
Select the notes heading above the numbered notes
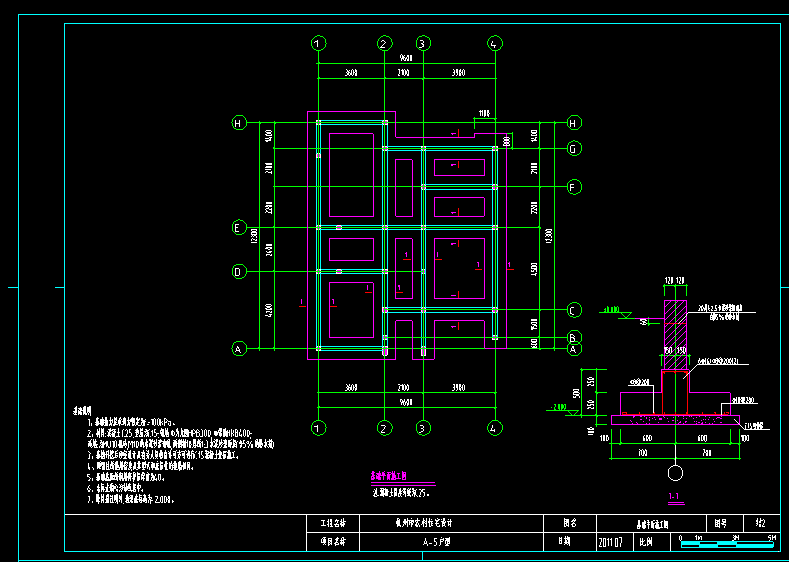click(82, 412)
